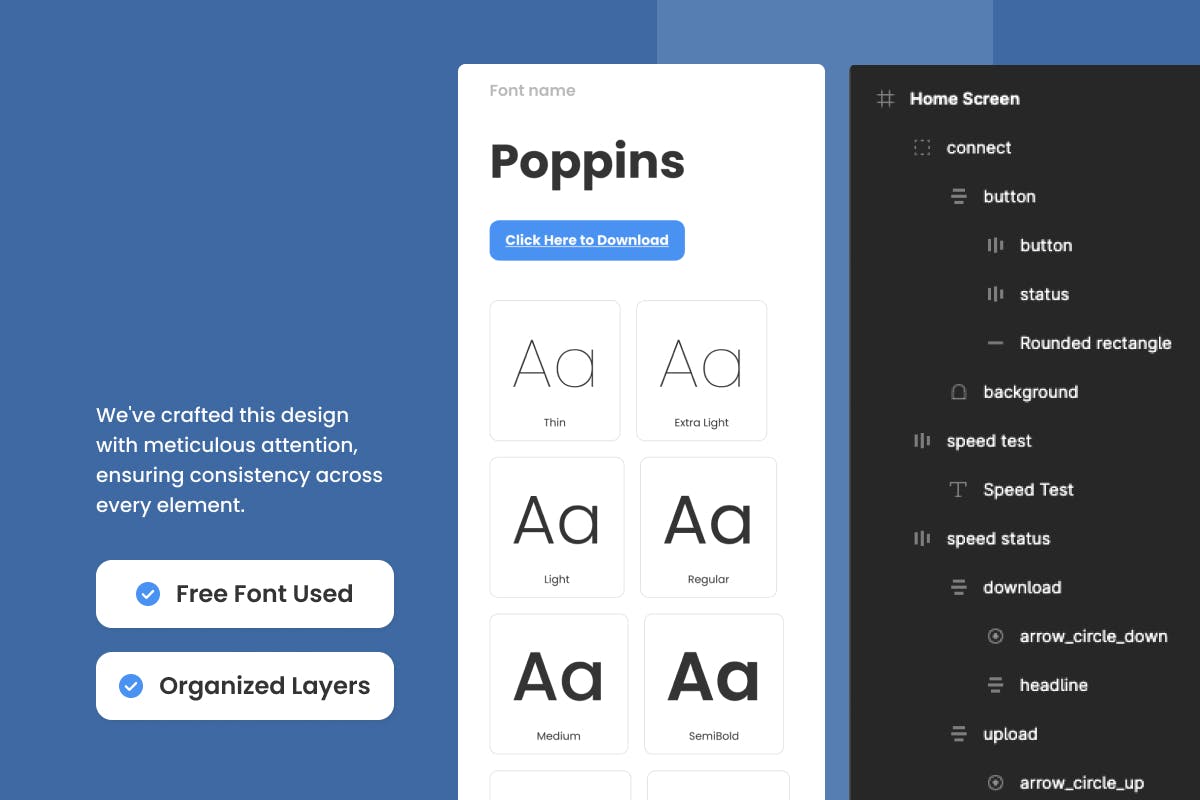Click the dashed group icon beside connect

point(922,148)
